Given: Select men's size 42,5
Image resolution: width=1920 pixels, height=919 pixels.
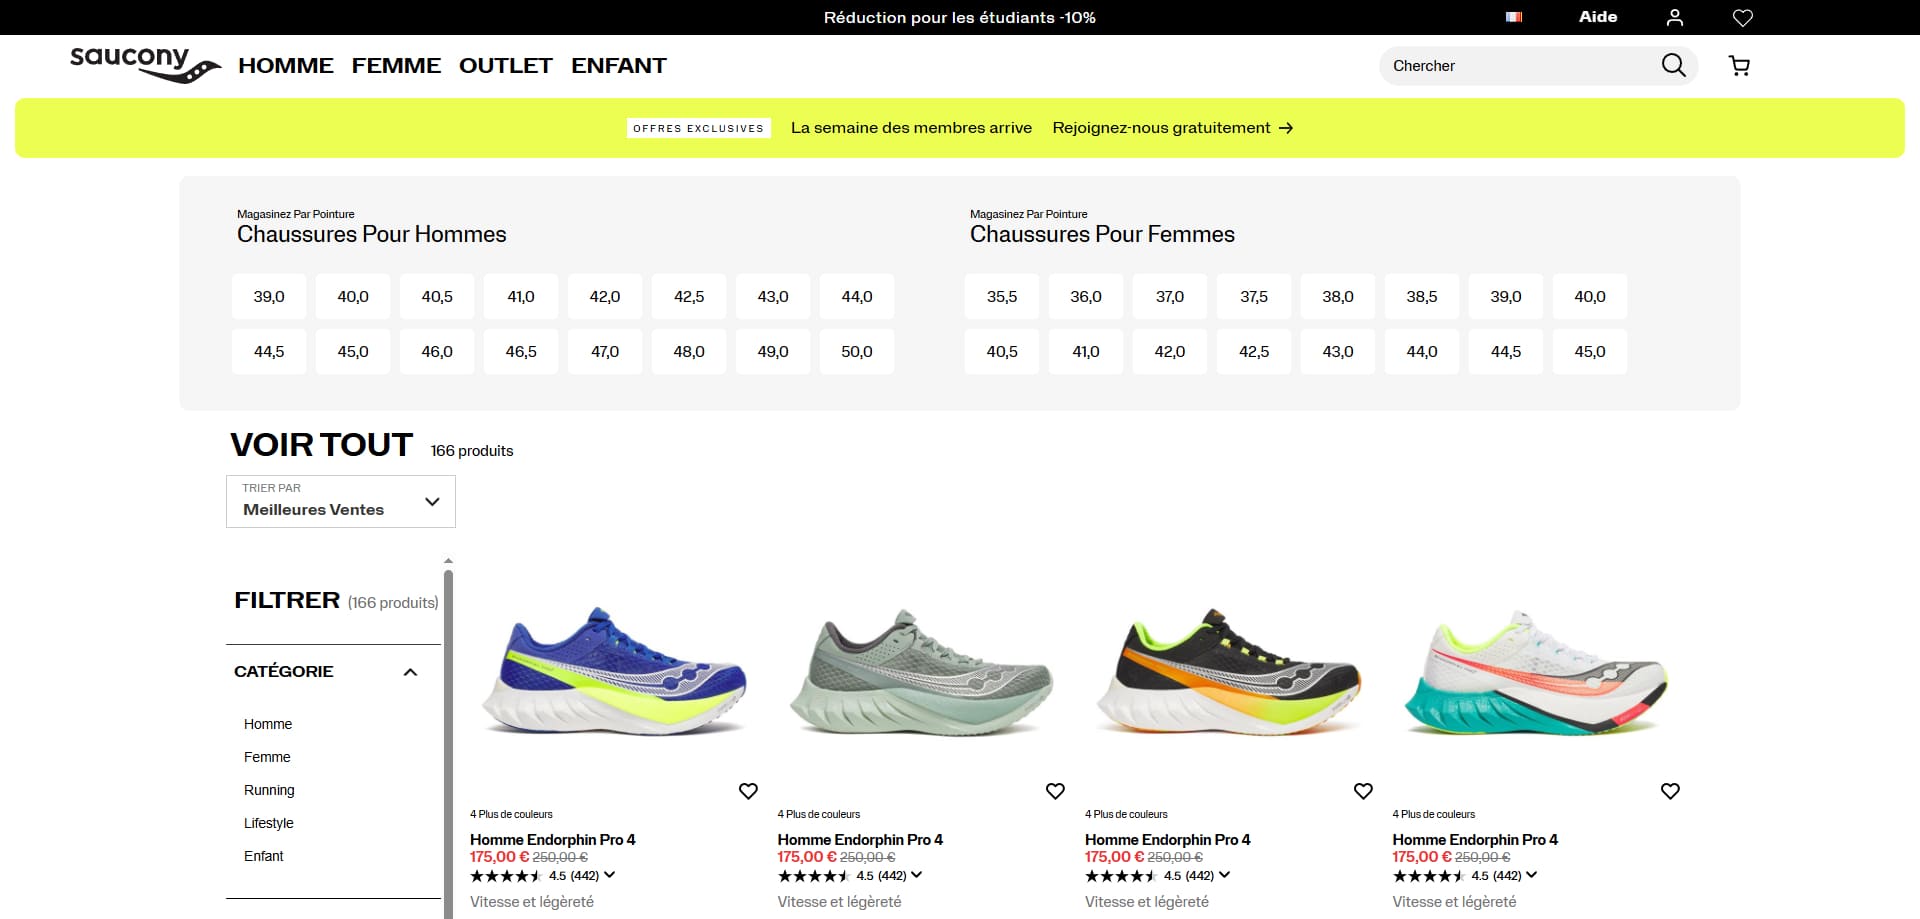Looking at the screenshot, I should coord(689,297).
